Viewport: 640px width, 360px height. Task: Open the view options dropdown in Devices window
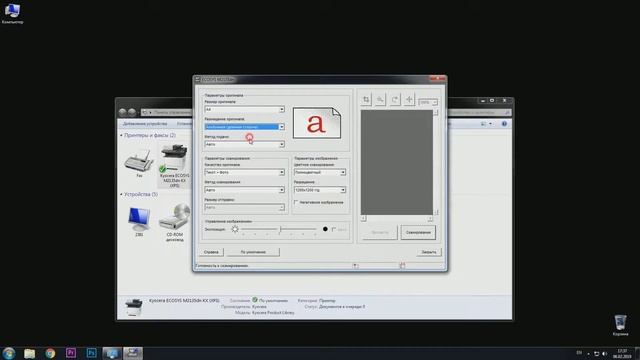[490, 124]
